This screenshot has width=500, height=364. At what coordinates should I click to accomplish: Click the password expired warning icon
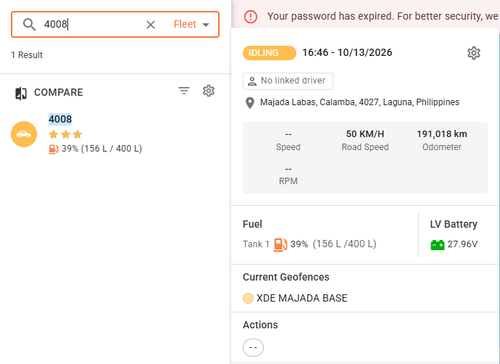(x=251, y=17)
